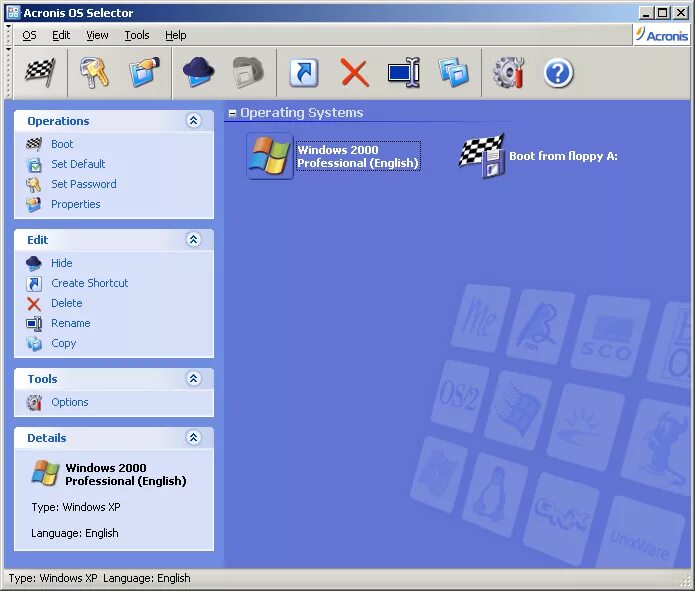
Task: Click the Delete link in Edit panel
Action: (67, 303)
